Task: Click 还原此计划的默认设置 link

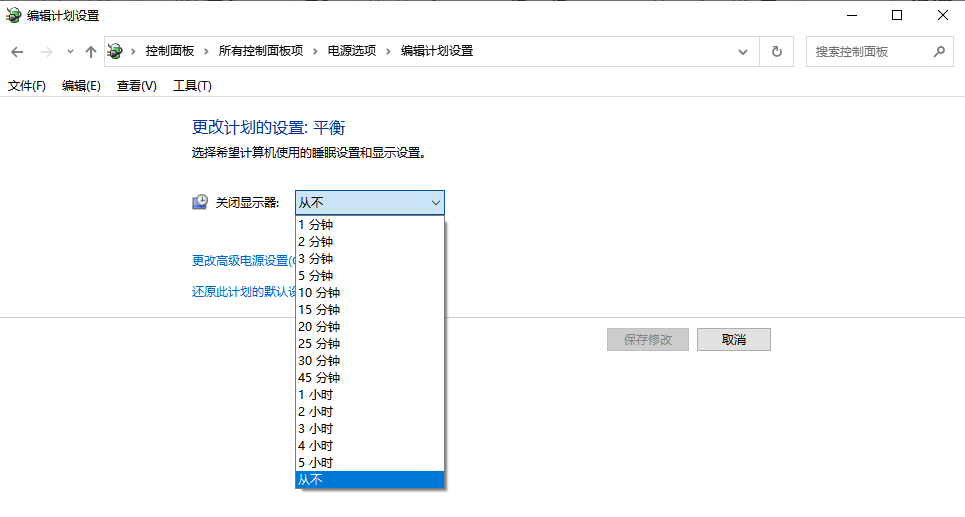Action: (244, 291)
